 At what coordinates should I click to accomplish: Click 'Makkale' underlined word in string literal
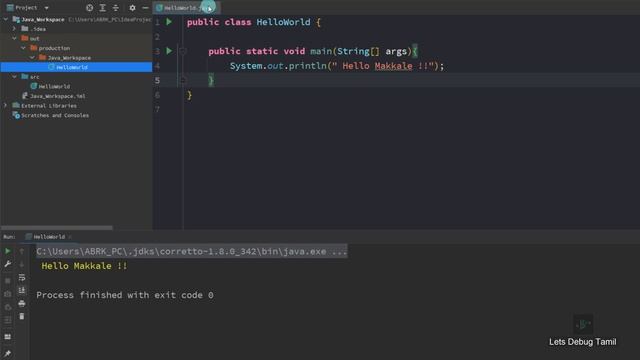(393, 66)
